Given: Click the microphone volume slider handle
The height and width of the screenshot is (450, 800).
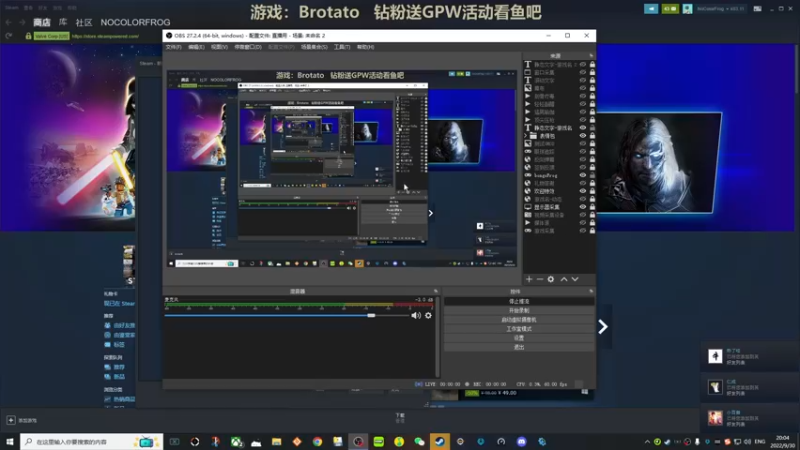Looking at the screenshot, I should click(371, 315).
